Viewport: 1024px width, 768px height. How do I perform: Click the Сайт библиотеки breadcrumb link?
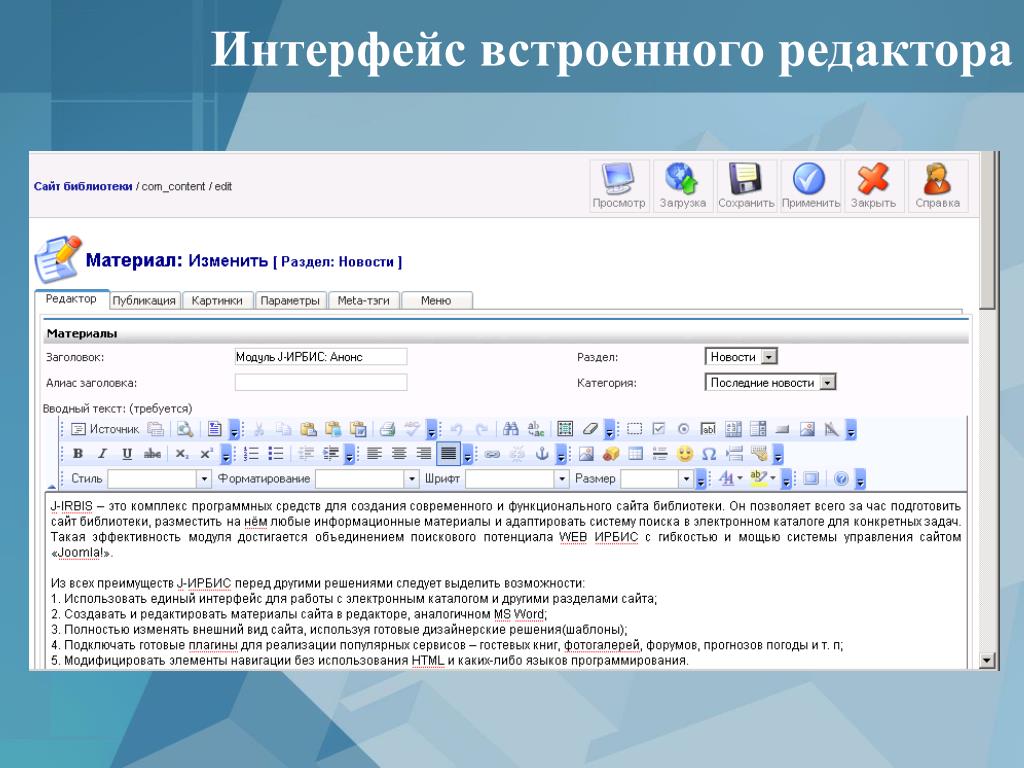(x=82, y=186)
